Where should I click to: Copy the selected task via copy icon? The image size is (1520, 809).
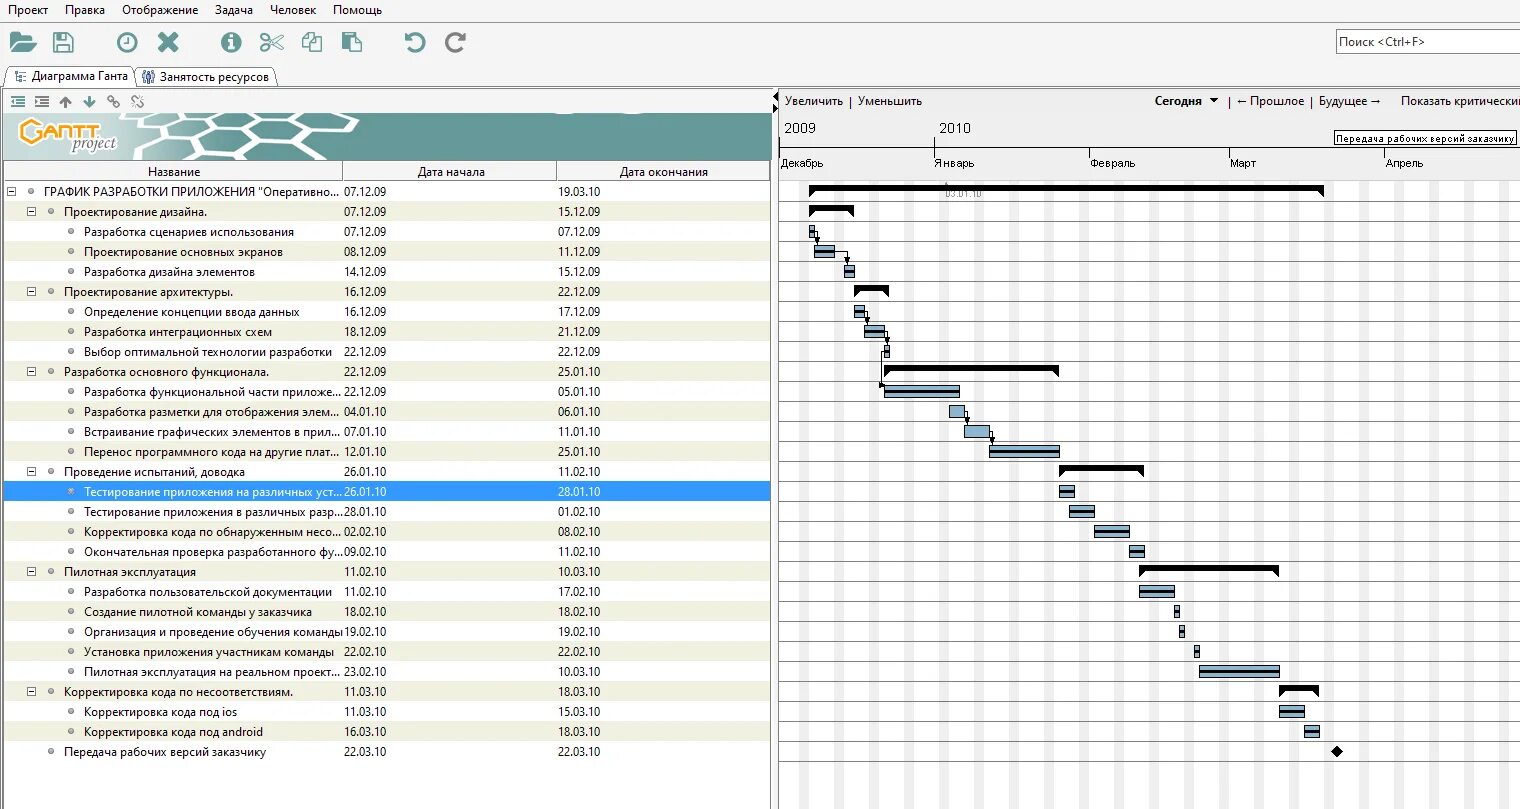(311, 41)
